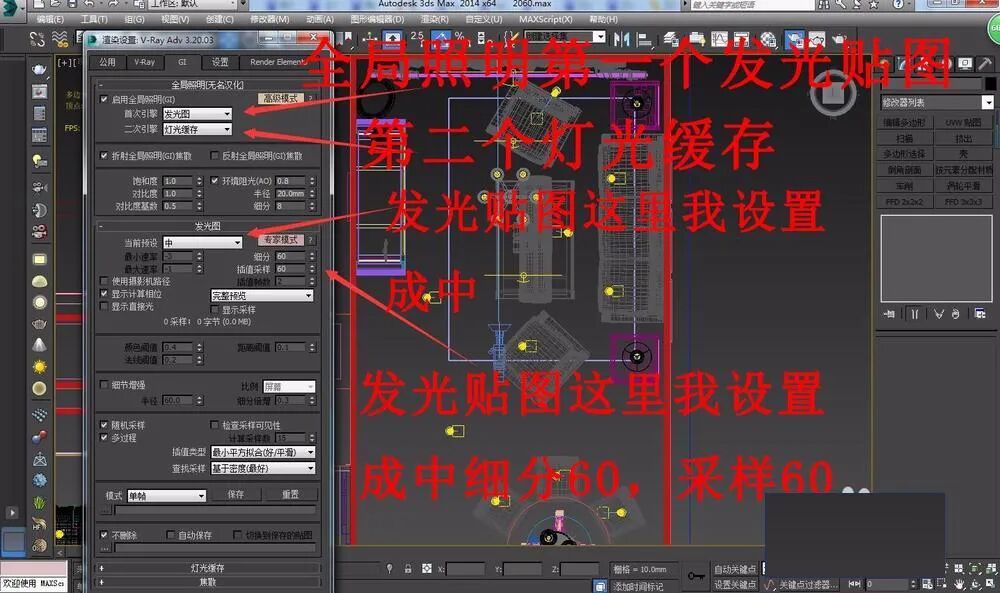Open 完整预览 dropdown
The height and width of the screenshot is (593, 1000).
pyautogui.click(x=262, y=296)
